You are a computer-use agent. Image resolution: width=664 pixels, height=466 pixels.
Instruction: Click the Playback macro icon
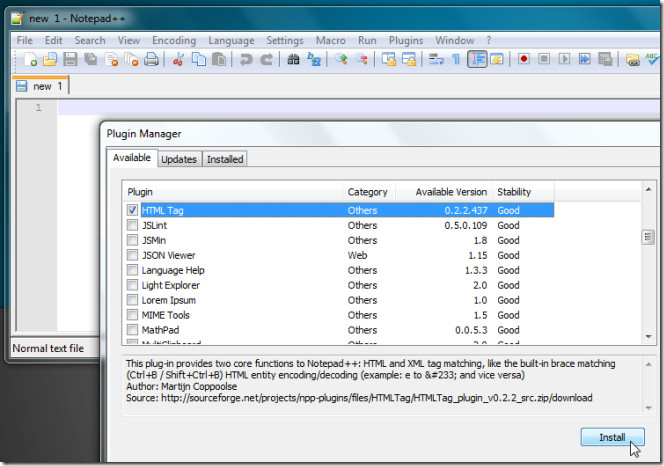[x=564, y=59]
